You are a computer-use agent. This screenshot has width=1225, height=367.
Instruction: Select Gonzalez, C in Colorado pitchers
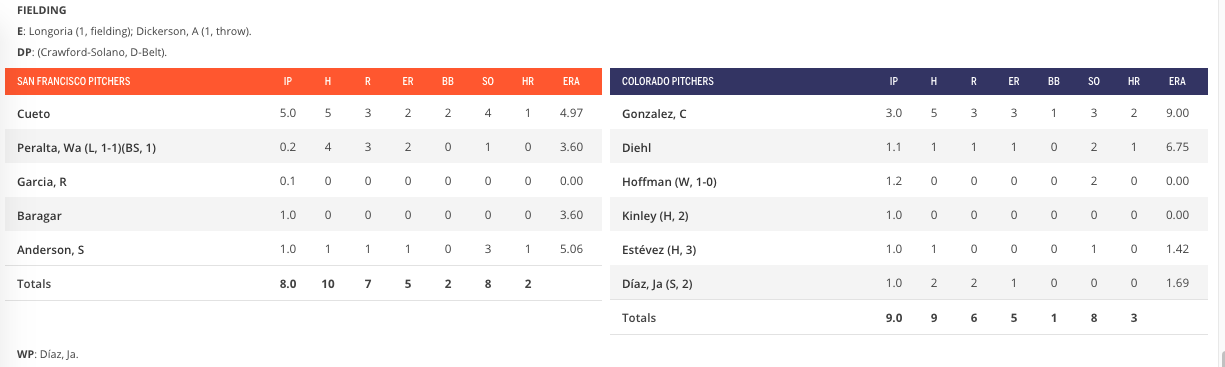[654, 114]
